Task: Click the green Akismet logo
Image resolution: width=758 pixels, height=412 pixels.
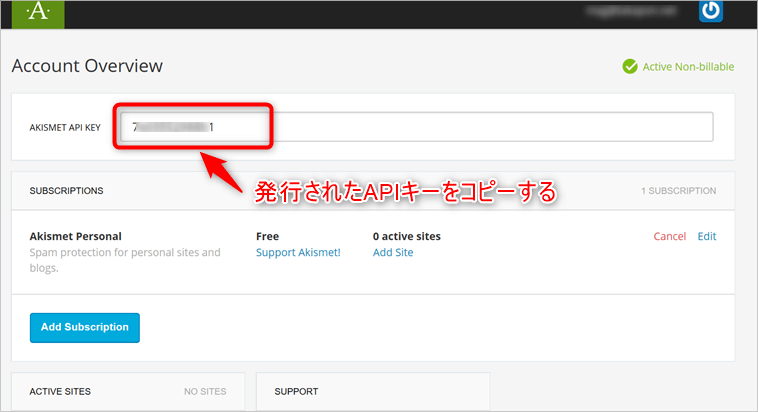Action: point(38,13)
